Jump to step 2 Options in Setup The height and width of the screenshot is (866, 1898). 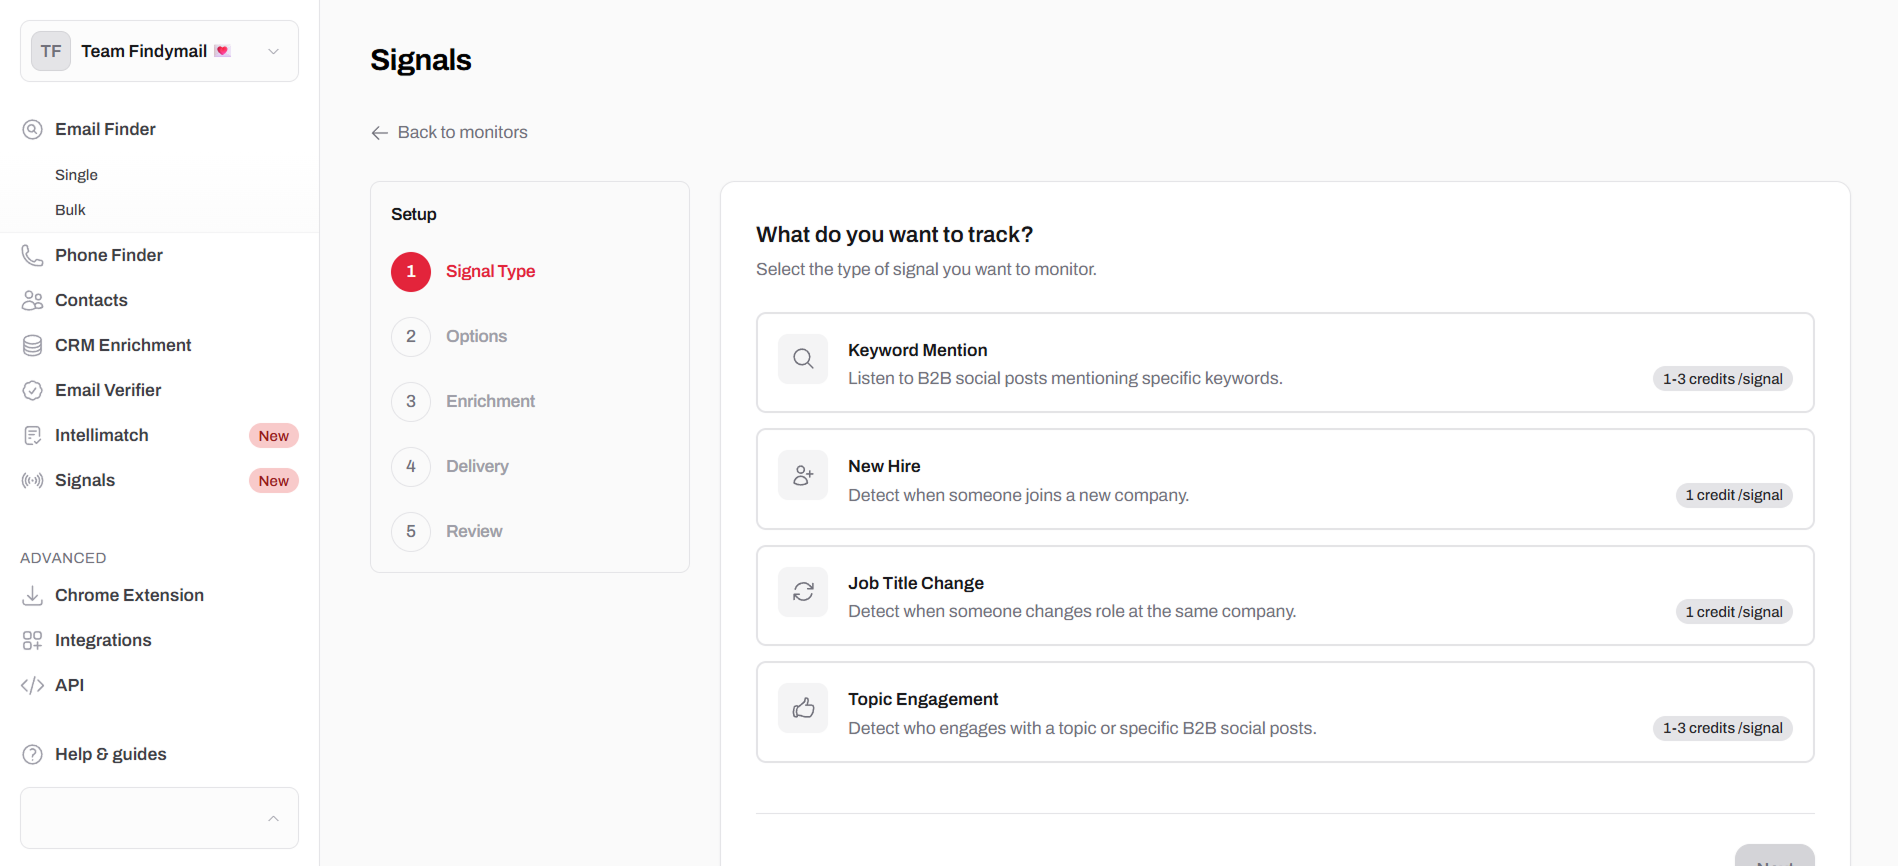click(475, 336)
